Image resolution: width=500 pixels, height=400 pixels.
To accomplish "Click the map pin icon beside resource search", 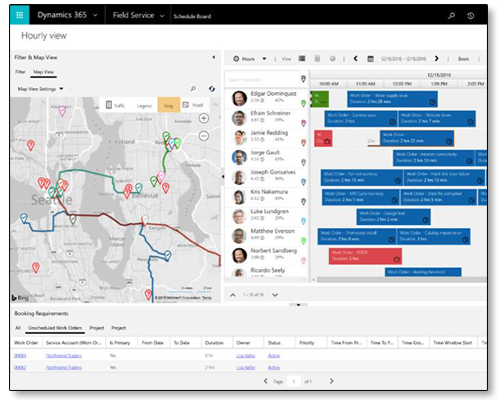I will [x=303, y=79].
